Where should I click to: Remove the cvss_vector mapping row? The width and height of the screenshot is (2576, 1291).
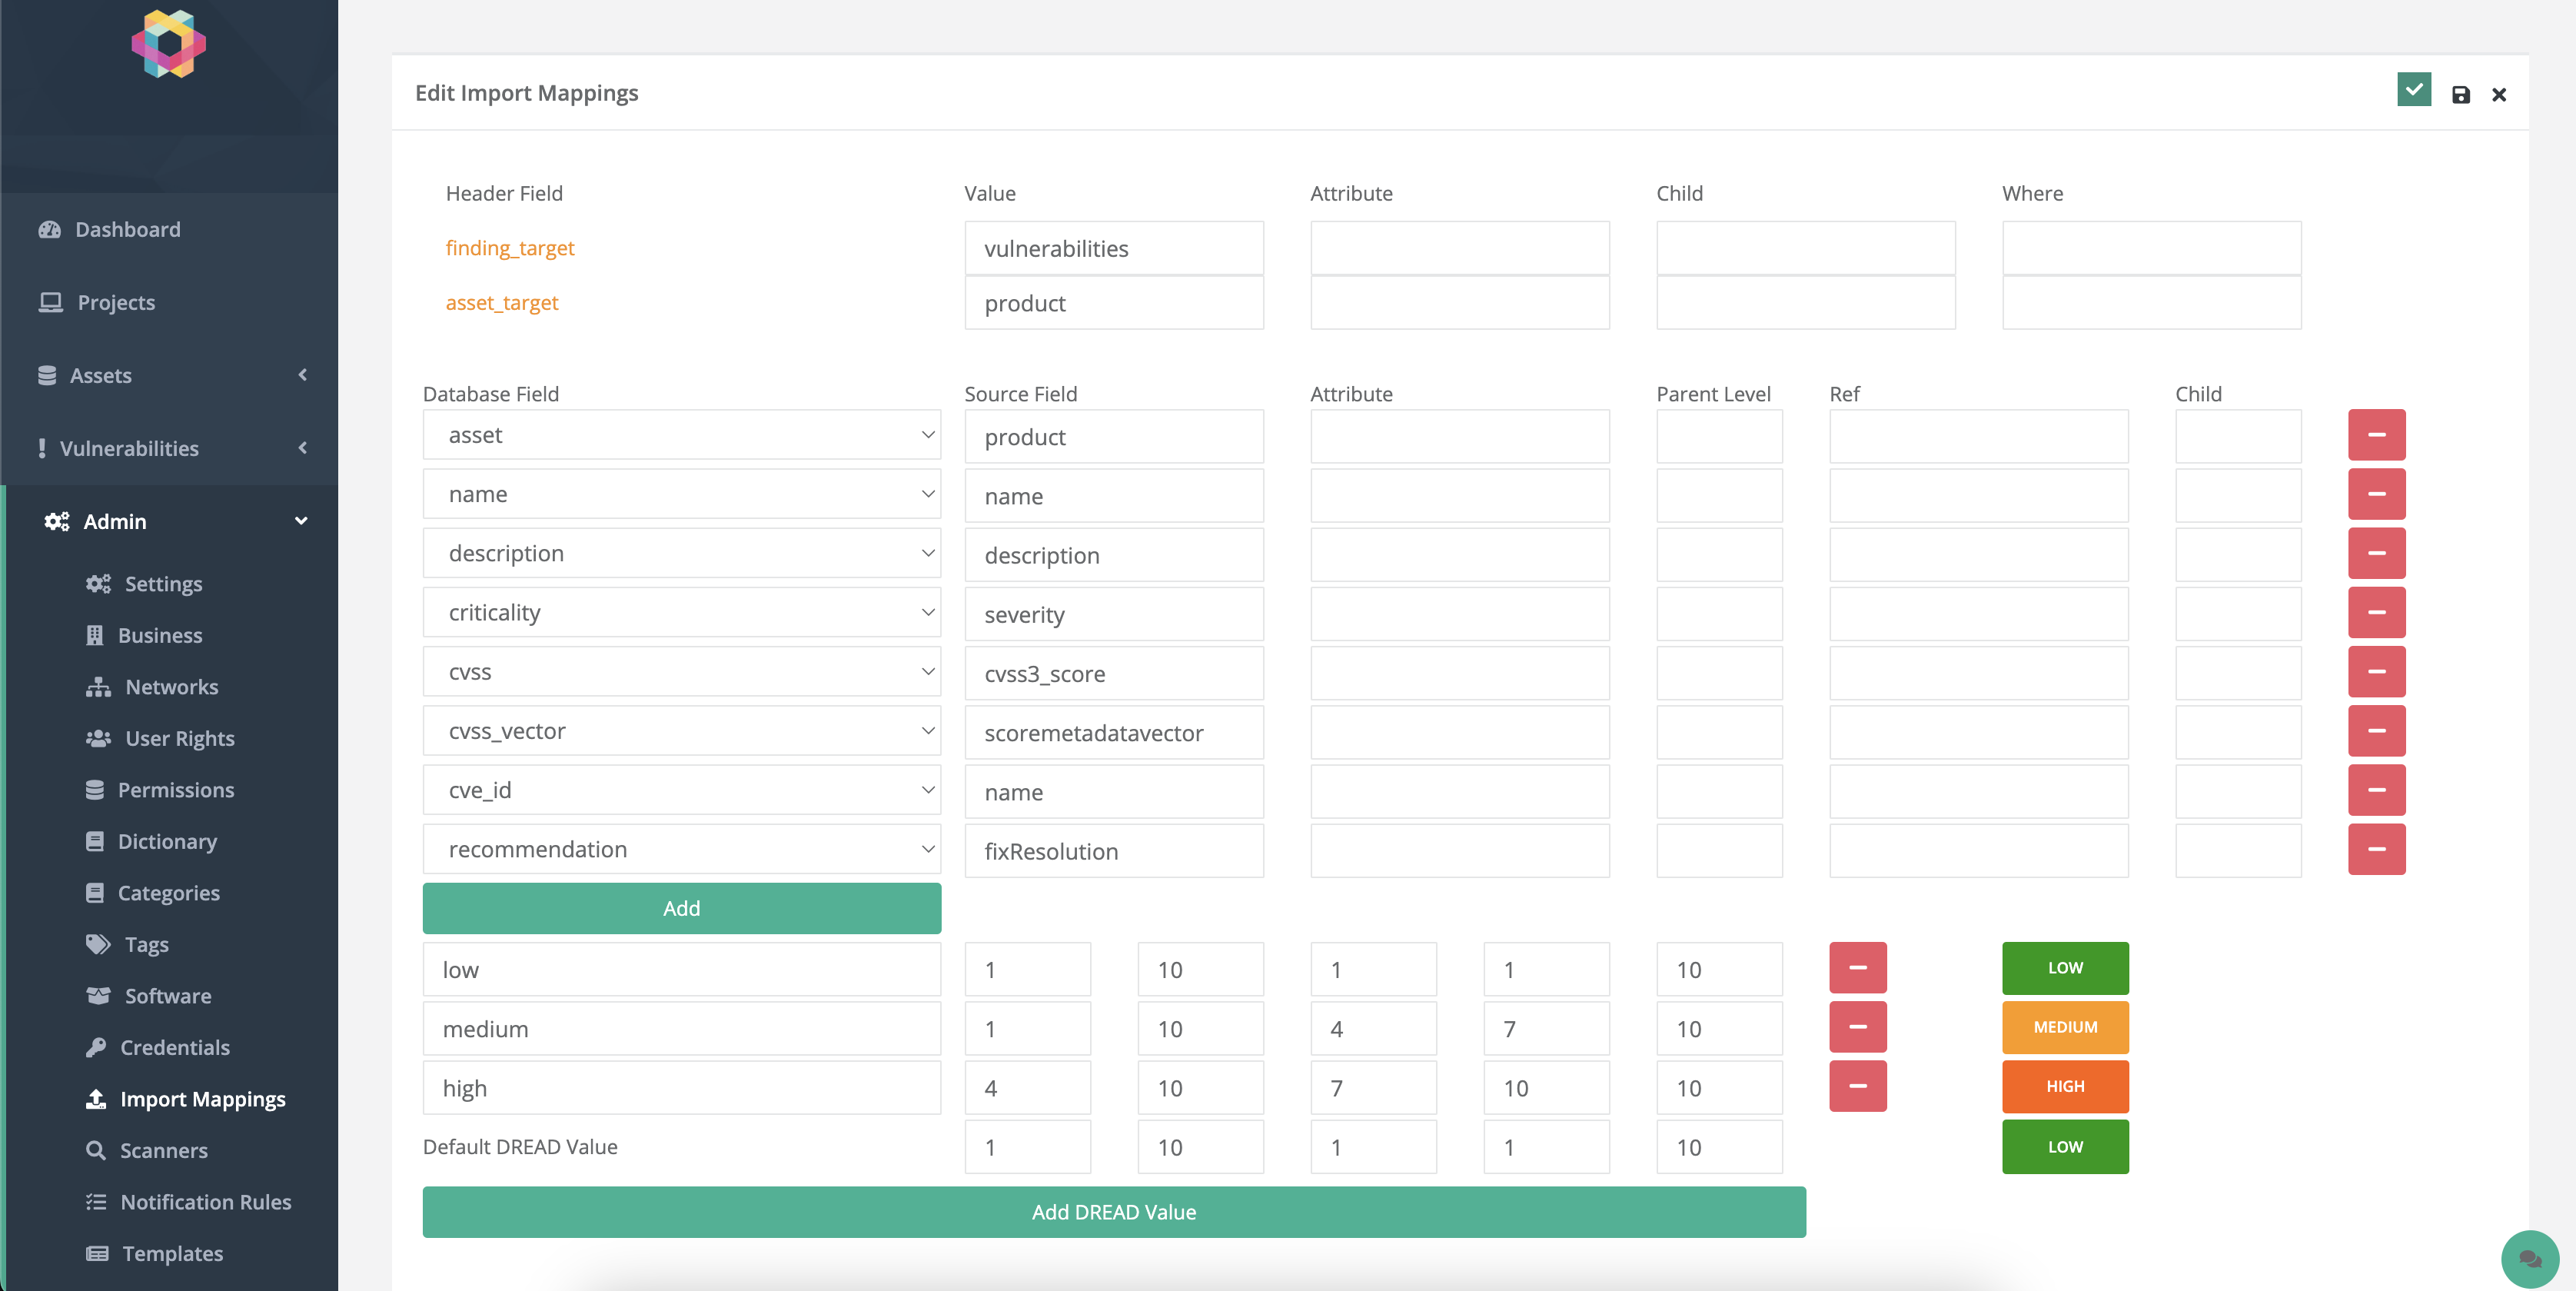[x=2376, y=731]
